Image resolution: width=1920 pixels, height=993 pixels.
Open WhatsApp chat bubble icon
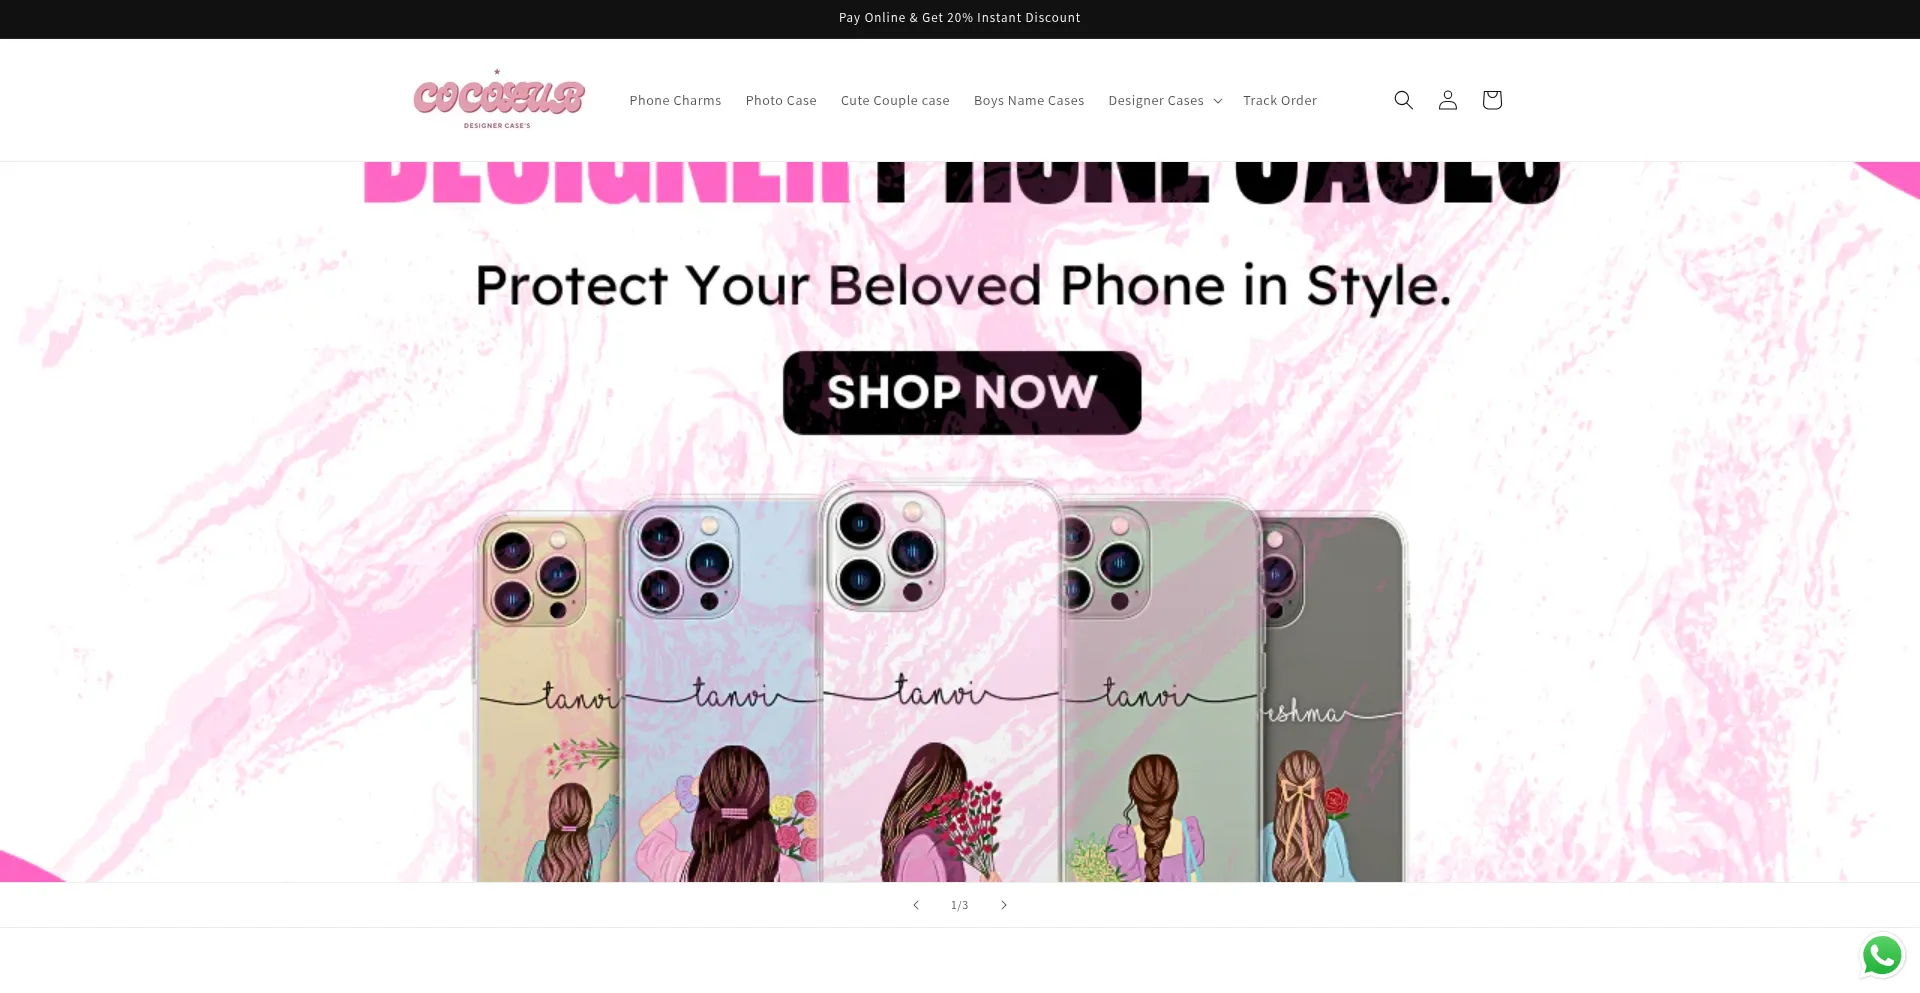point(1882,955)
